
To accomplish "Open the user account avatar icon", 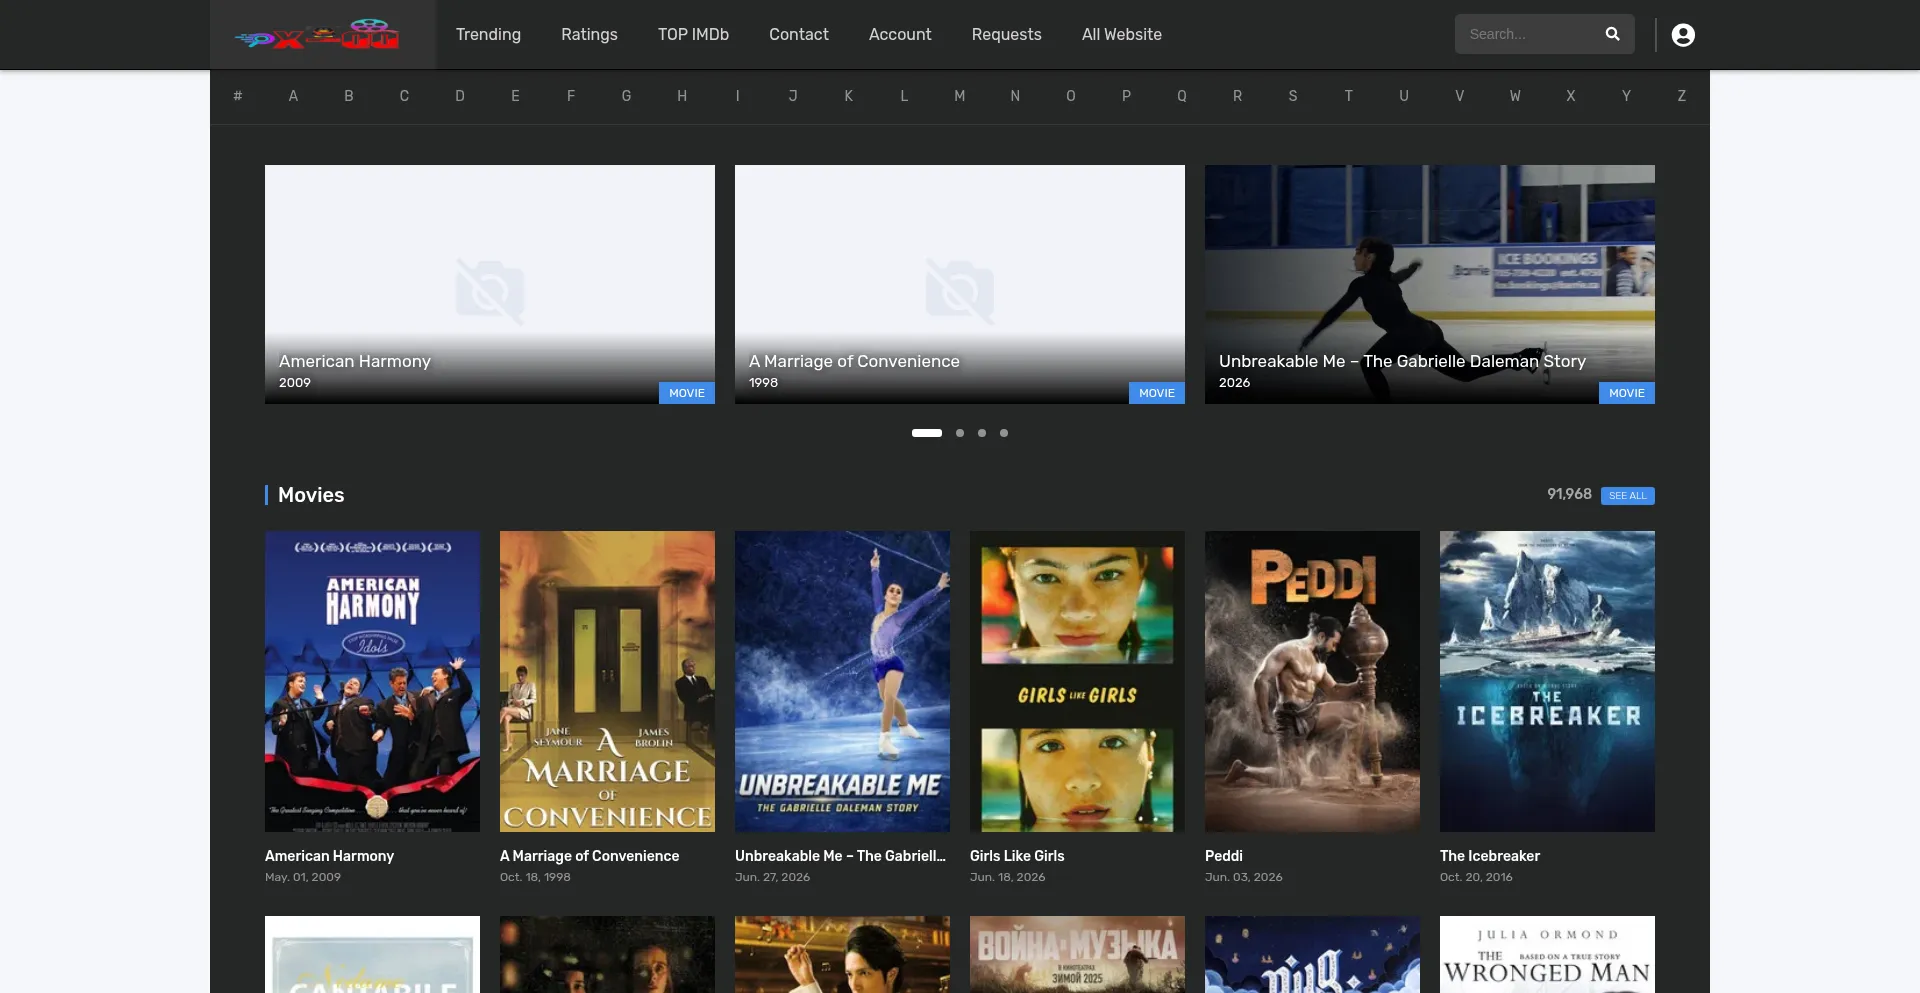I will pyautogui.click(x=1683, y=35).
